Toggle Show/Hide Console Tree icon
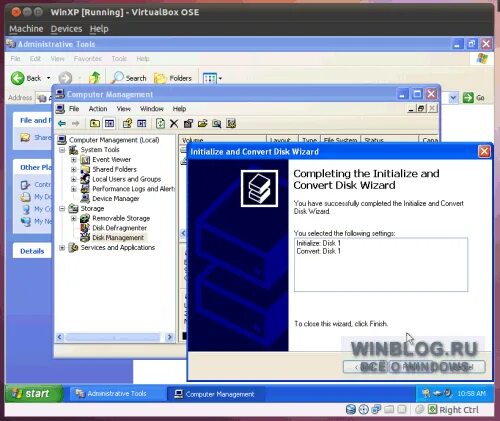 coord(109,124)
